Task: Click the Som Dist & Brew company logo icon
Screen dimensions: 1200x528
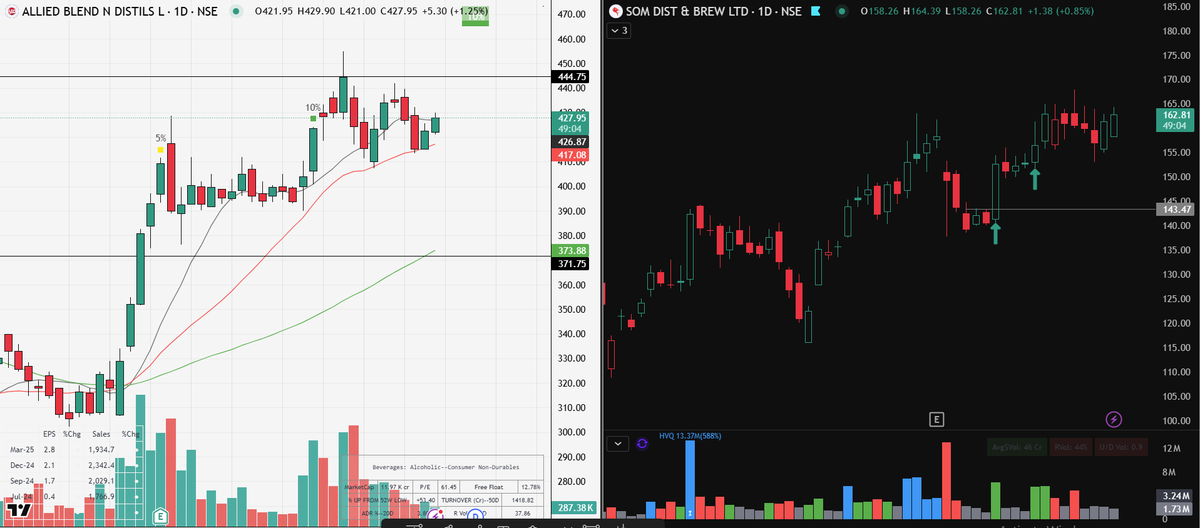Action: (616, 11)
